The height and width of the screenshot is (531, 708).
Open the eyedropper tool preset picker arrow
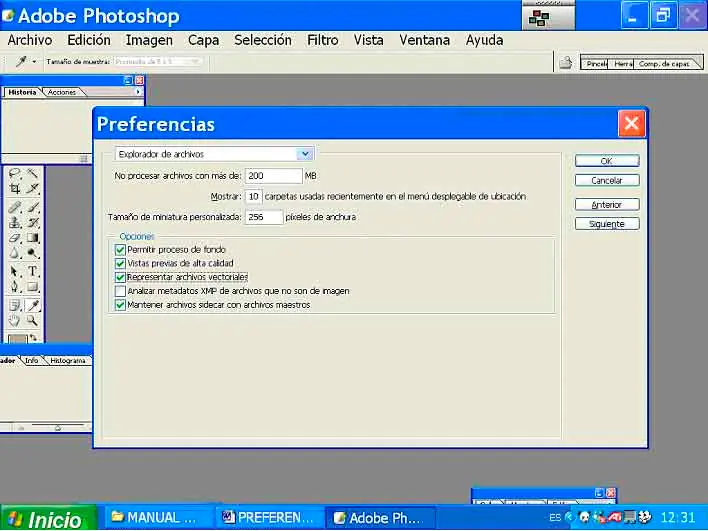(x=34, y=62)
